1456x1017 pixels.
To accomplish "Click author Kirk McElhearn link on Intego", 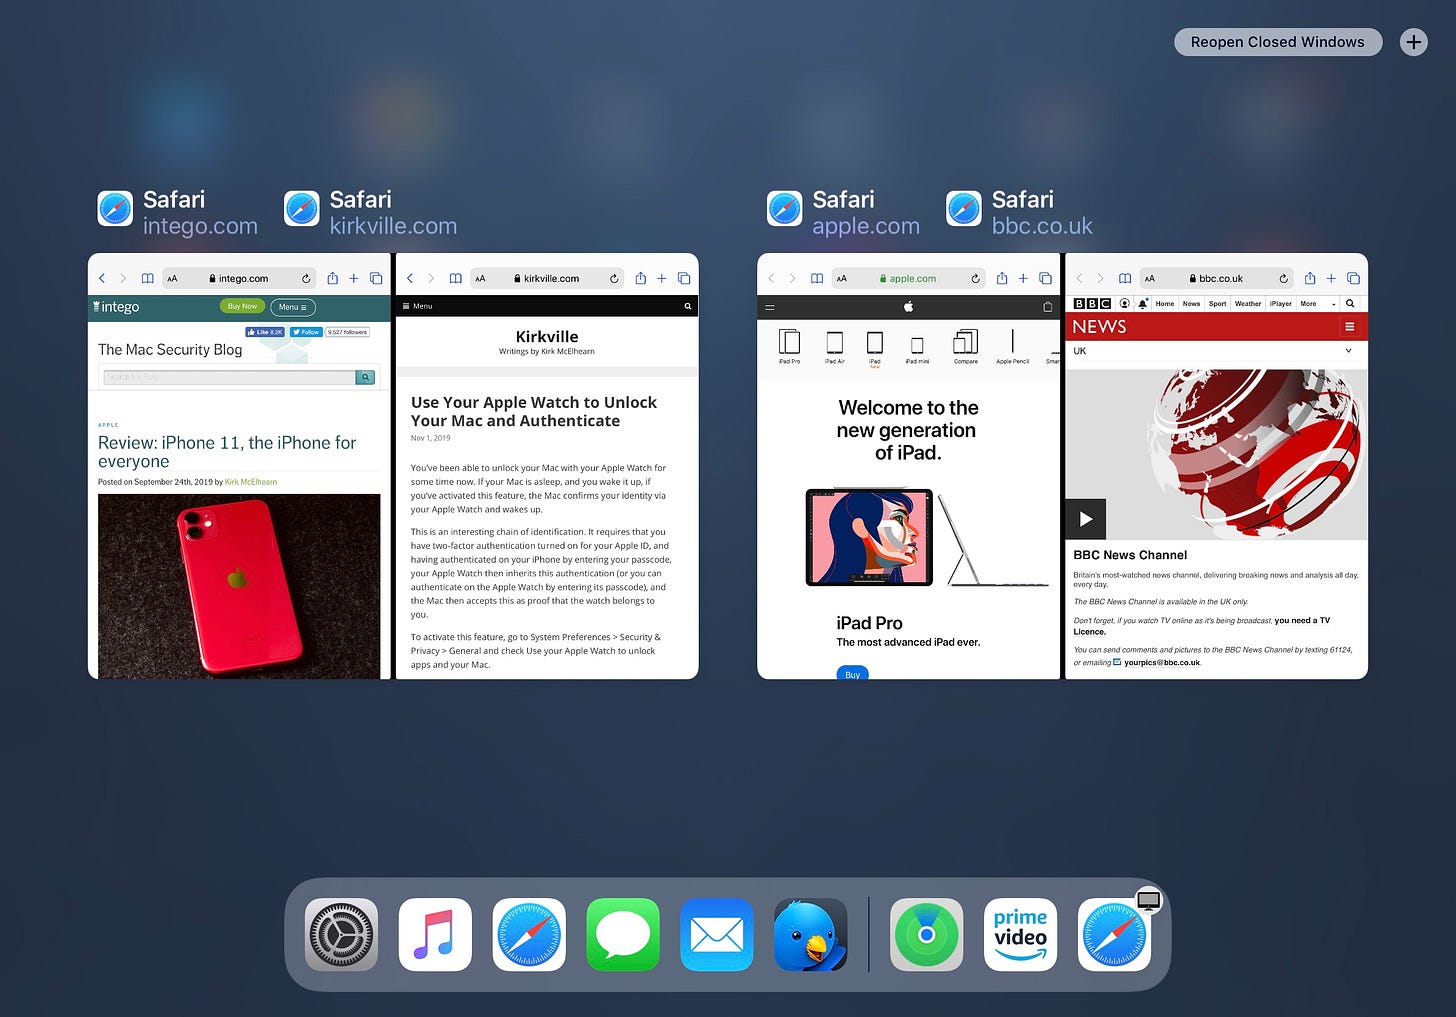I will (x=251, y=482).
